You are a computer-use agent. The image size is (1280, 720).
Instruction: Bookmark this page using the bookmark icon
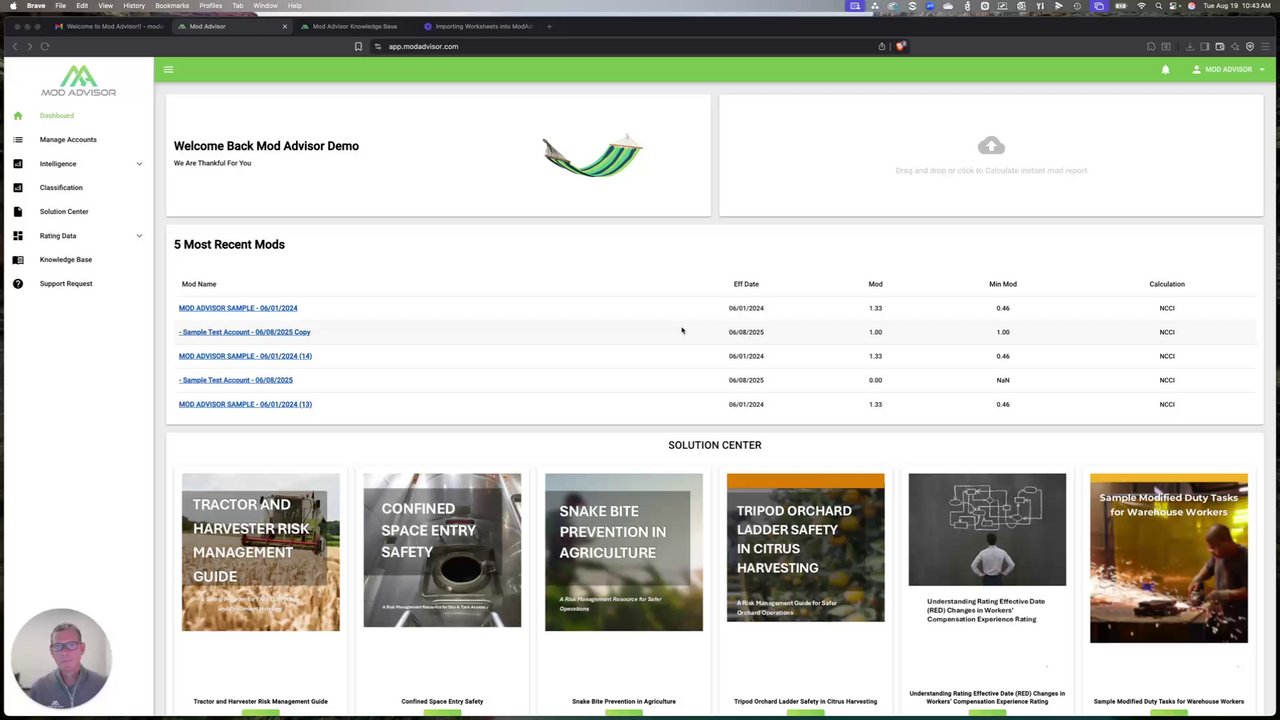358,46
